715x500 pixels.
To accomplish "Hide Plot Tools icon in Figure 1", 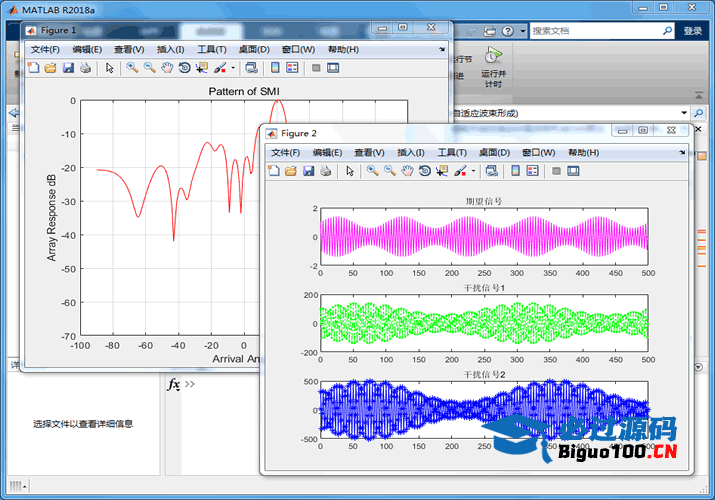I will click(x=316, y=68).
